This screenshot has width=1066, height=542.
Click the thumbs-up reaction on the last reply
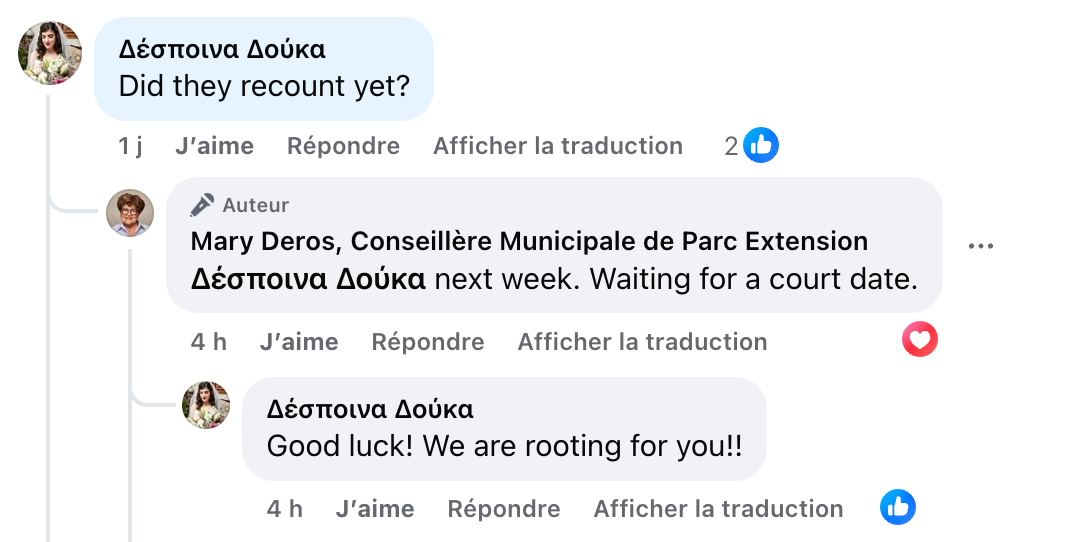[x=897, y=508]
